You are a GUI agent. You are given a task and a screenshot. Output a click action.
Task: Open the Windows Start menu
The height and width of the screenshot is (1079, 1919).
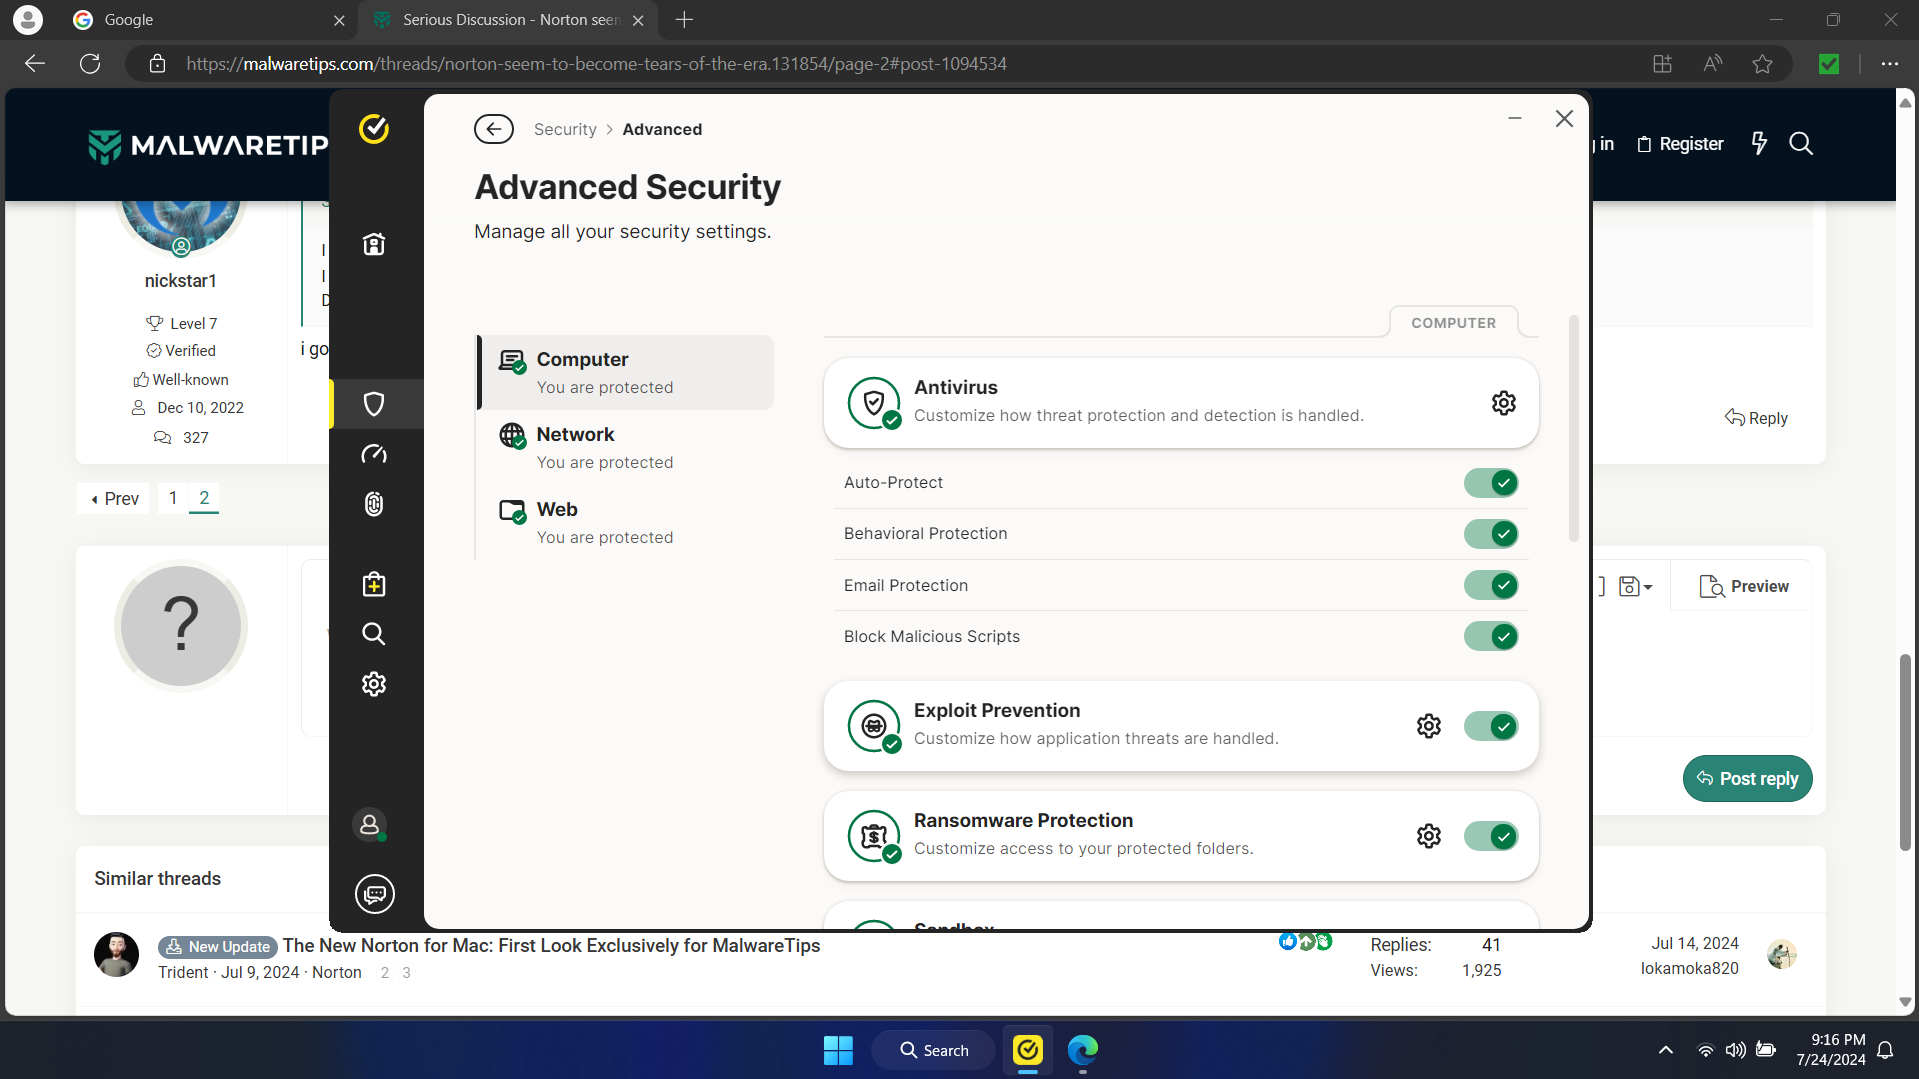point(838,1050)
